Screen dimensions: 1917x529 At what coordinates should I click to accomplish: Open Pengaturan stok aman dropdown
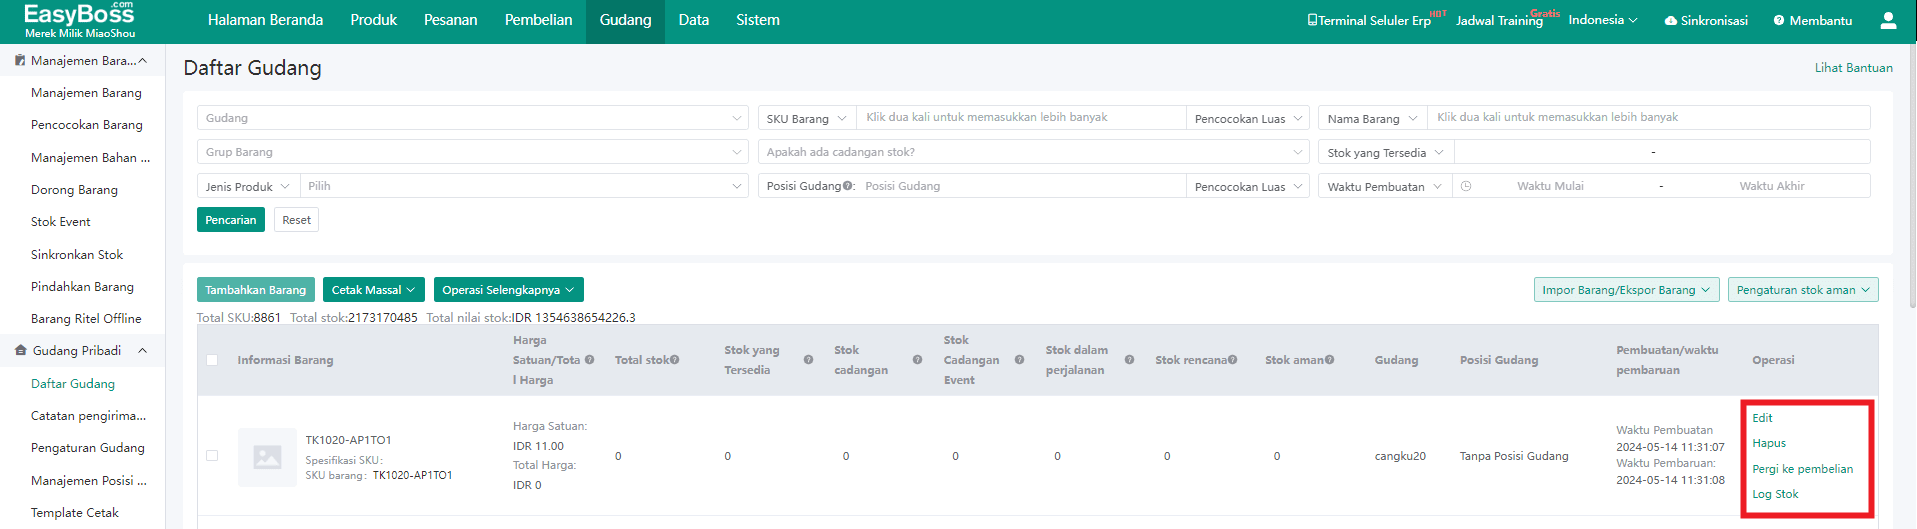pos(1803,290)
